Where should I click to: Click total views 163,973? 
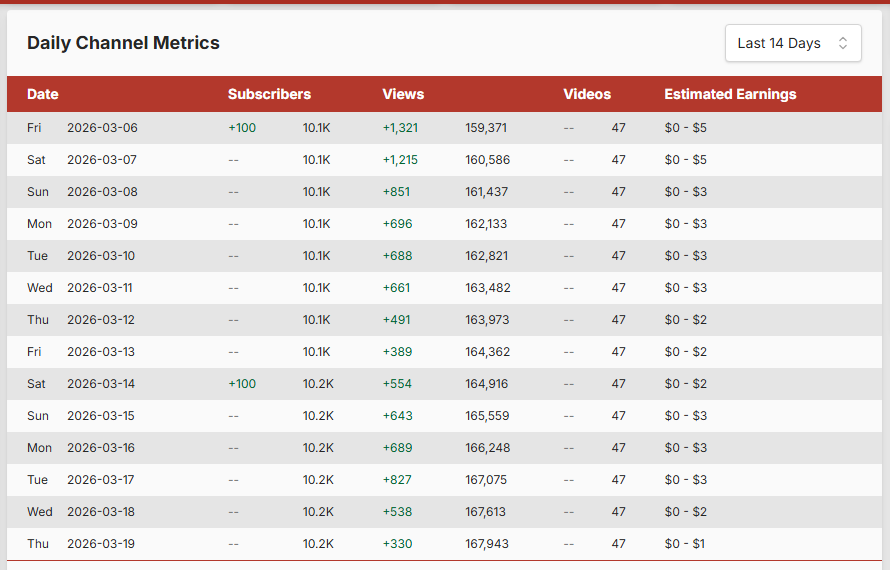pos(487,320)
